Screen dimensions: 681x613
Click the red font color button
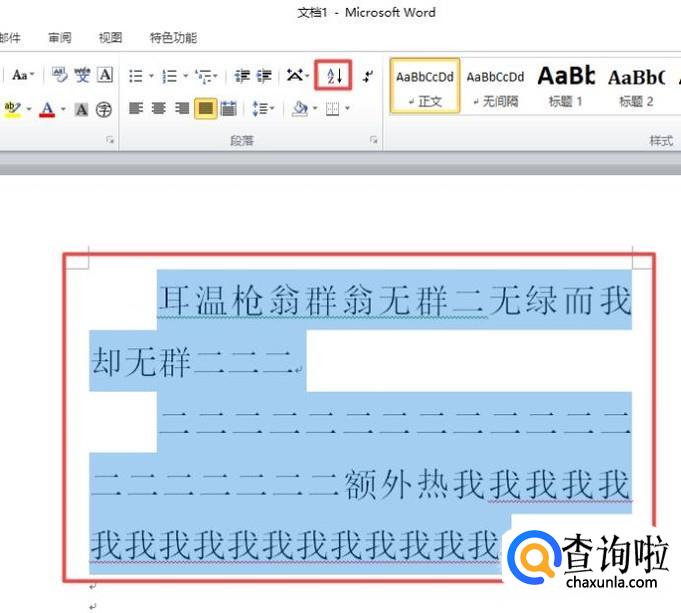[46, 109]
